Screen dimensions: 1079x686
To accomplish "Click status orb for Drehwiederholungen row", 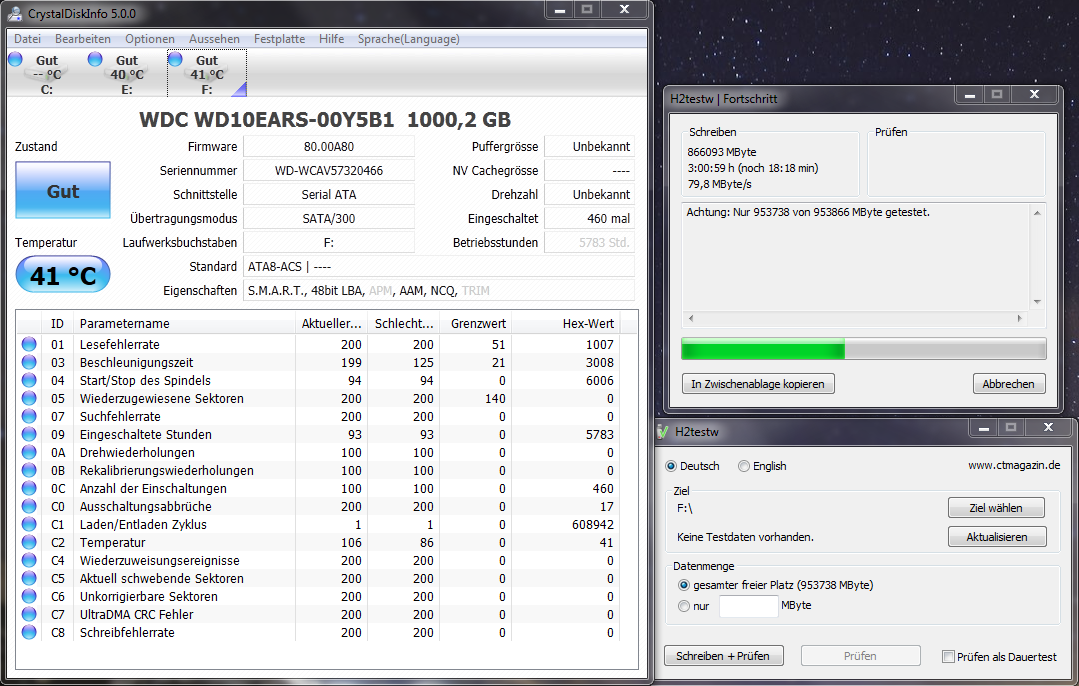I will coord(29,452).
